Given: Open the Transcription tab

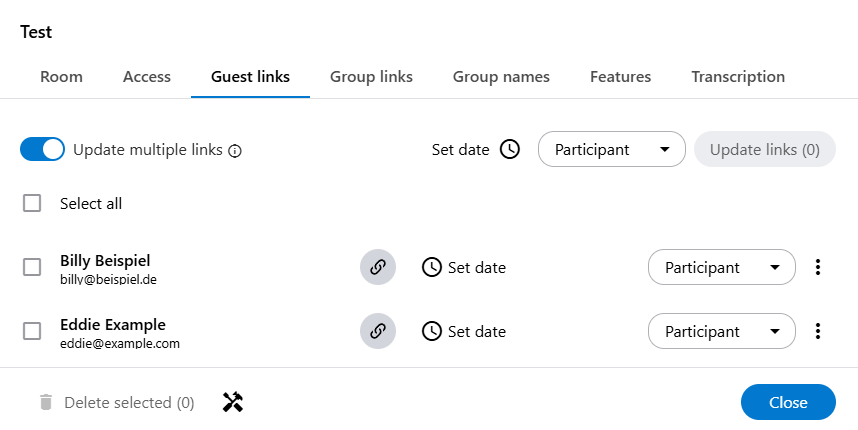Looking at the screenshot, I should coord(737,76).
